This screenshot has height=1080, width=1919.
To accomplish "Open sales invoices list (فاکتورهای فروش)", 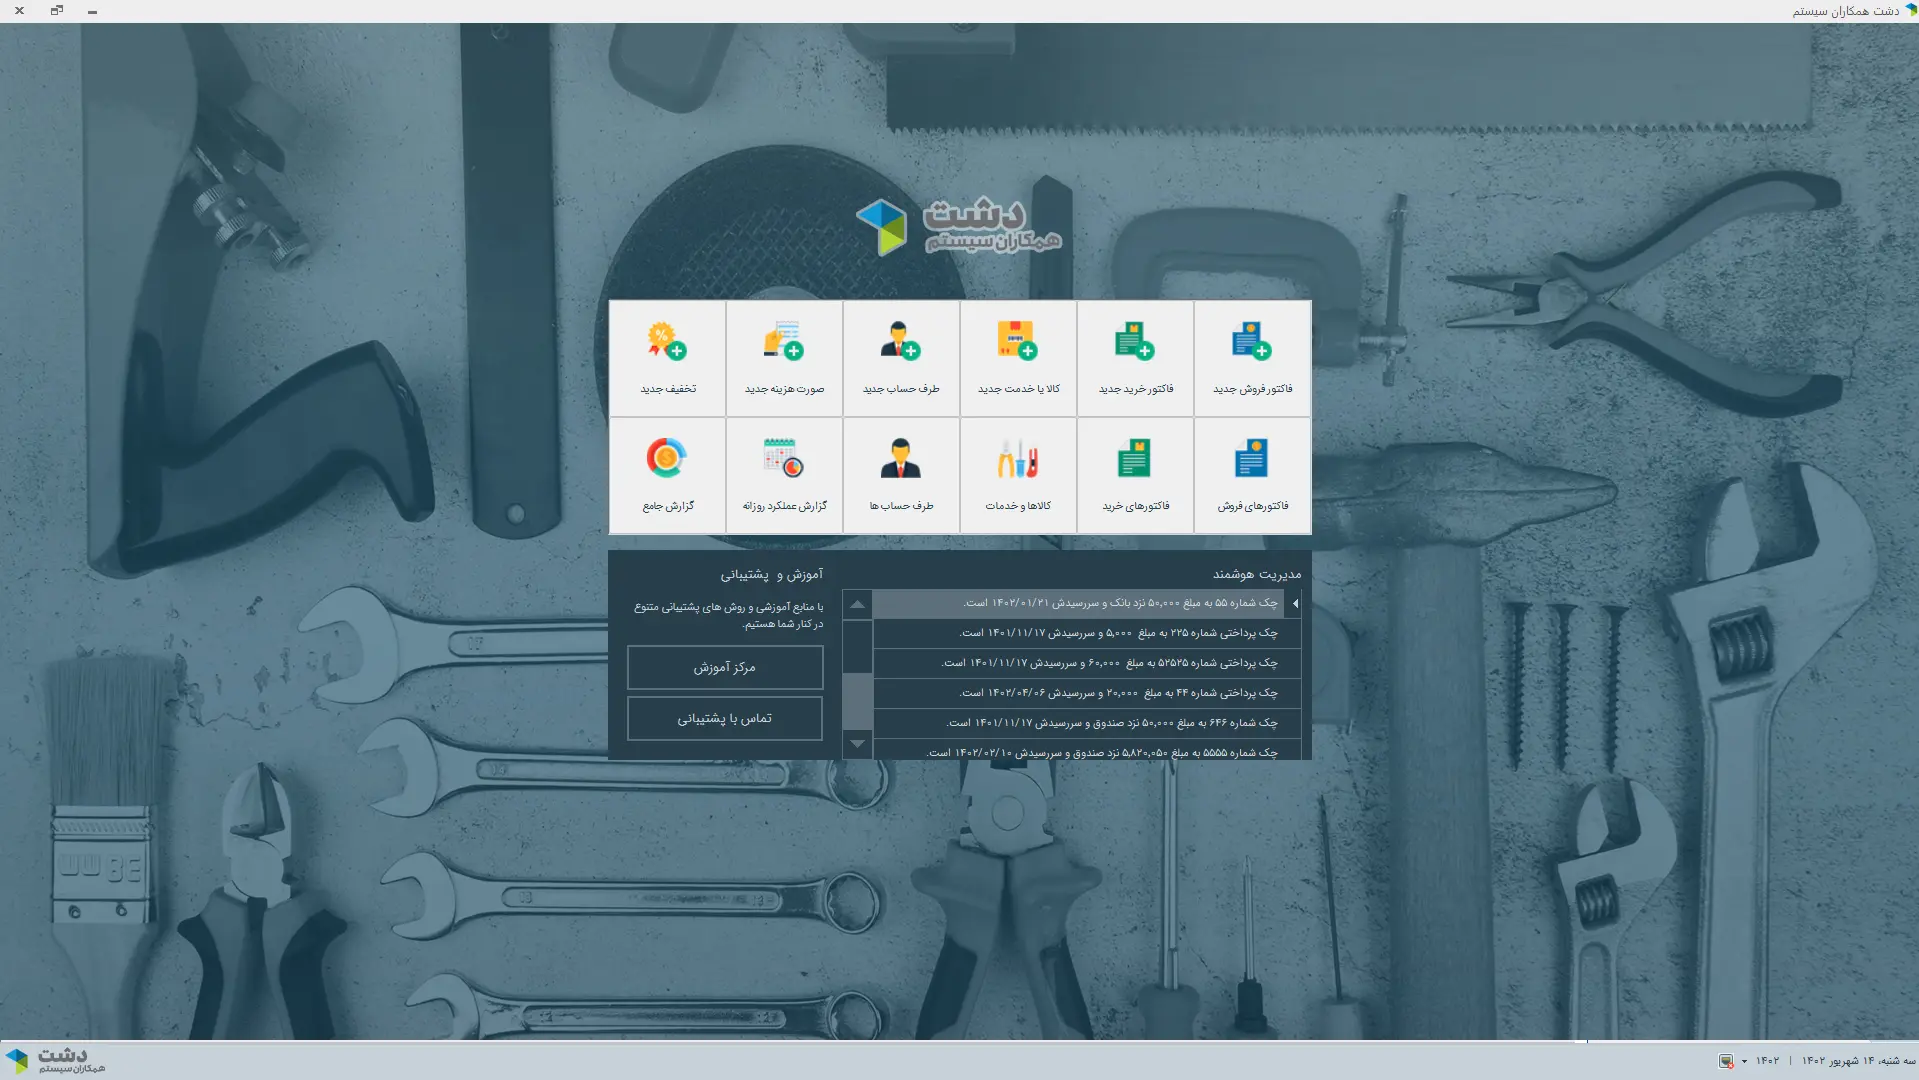I will tap(1252, 475).
